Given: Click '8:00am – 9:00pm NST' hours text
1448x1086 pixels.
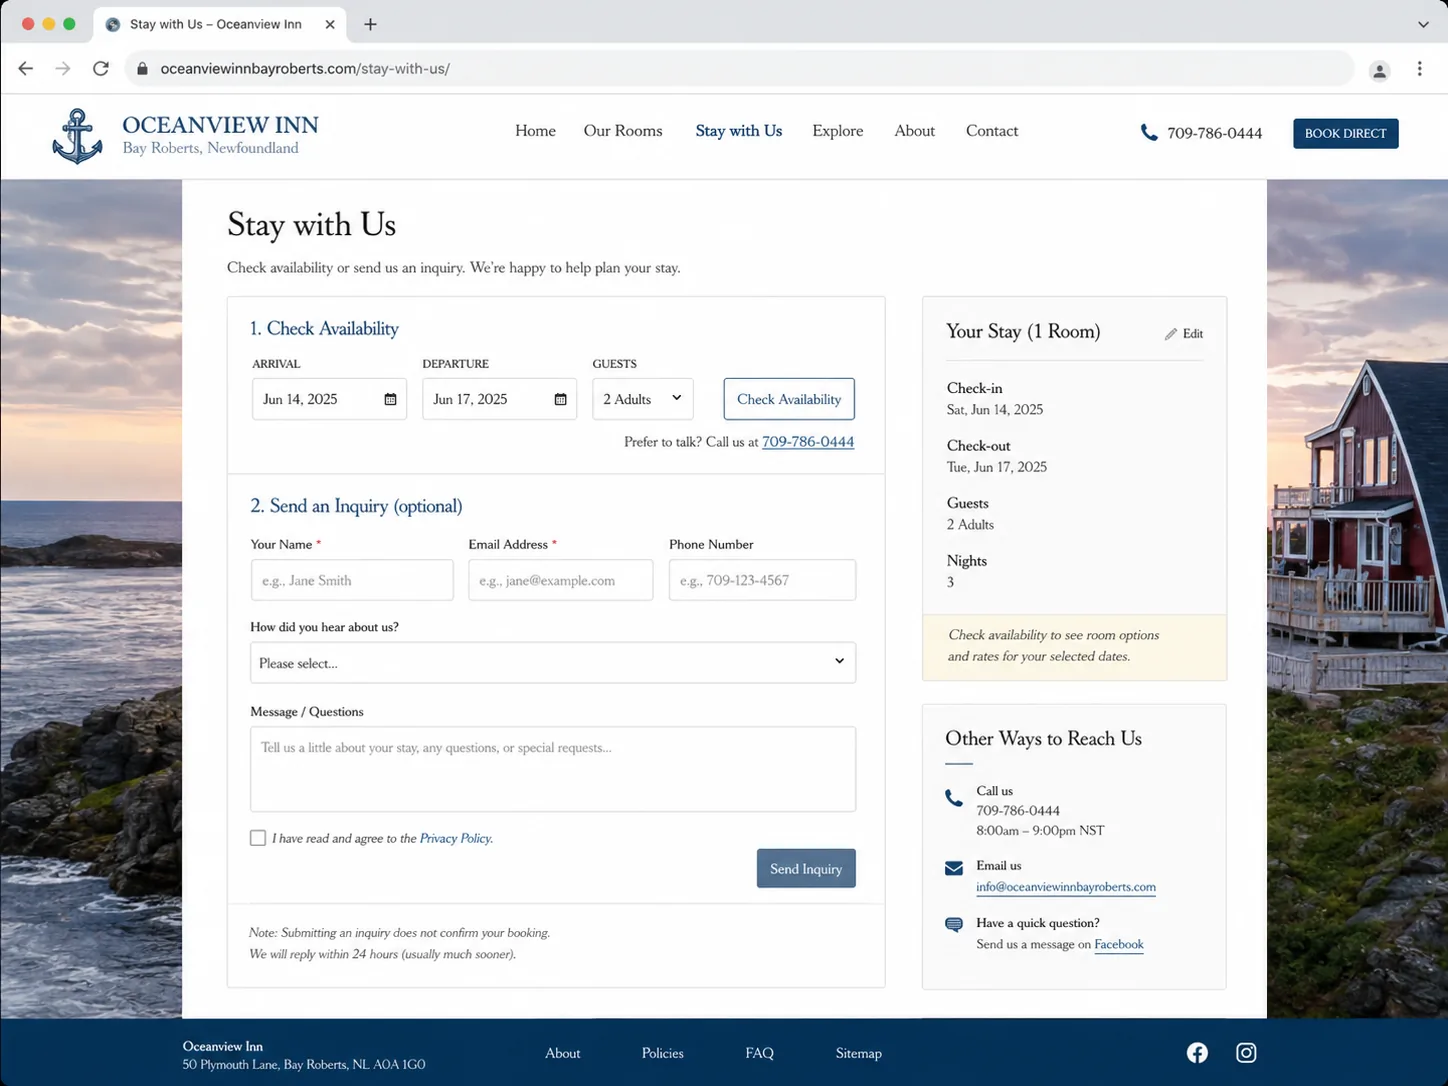Looking at the screenshot, I should coord(1040,831).
